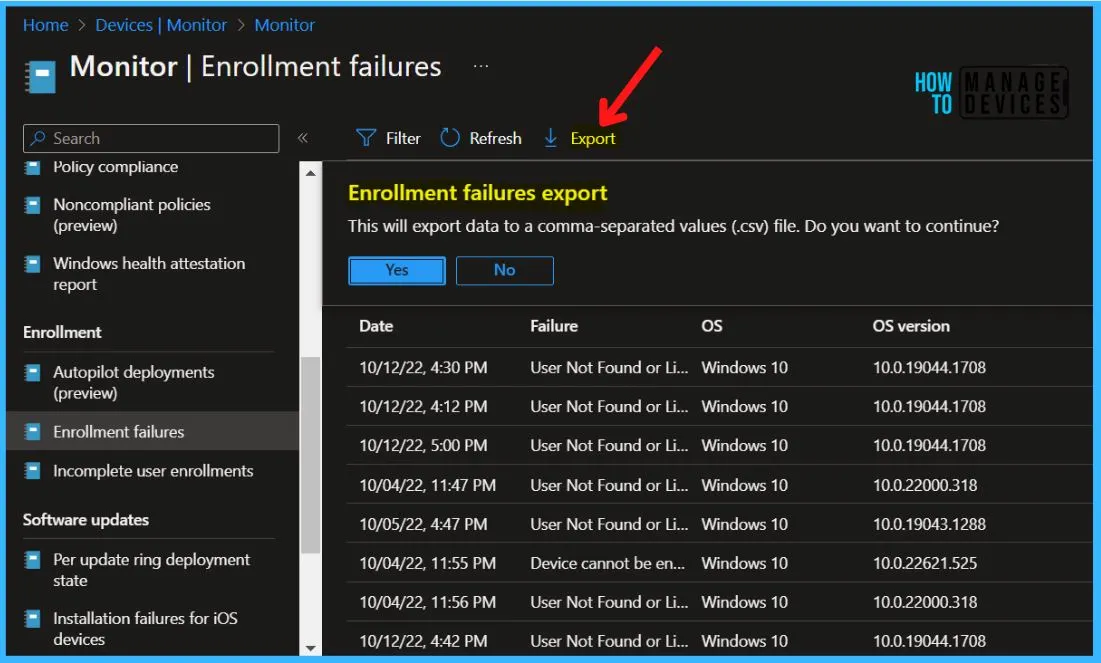1101x663 pixels.
Task: Select Enrollment failures in sidebar
Action: (x=152, y=431)
